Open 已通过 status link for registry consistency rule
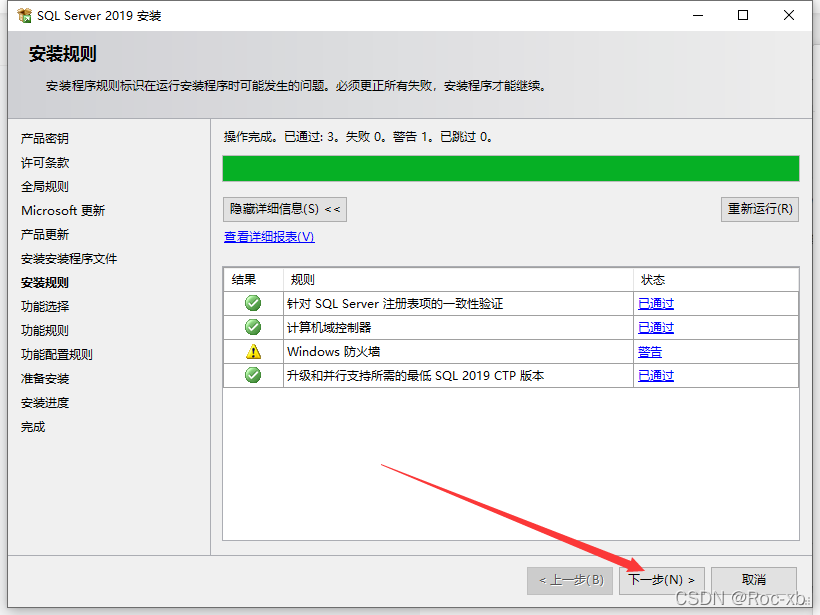 click(655, 304)
